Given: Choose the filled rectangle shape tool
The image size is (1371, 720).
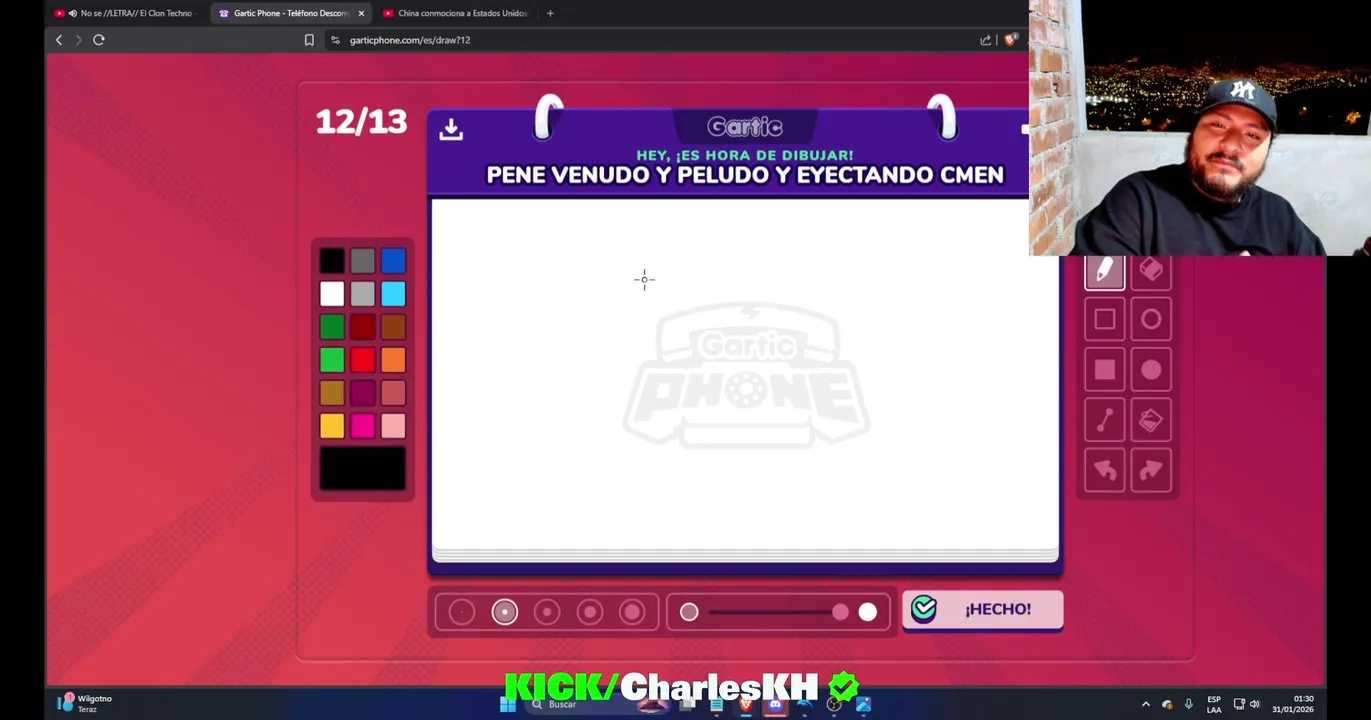Looking at the screenshot, I should [1104, 370].
